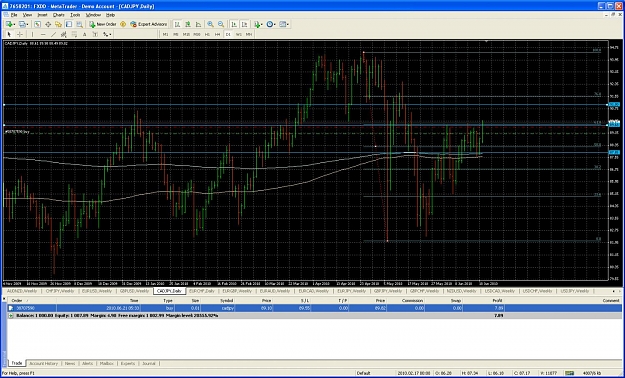Image resolution: width=625 pixels, height=378 pixels.
Task: Switch chart to D1 timeframe
Action: pyautogui.click(x=228, y=34)
